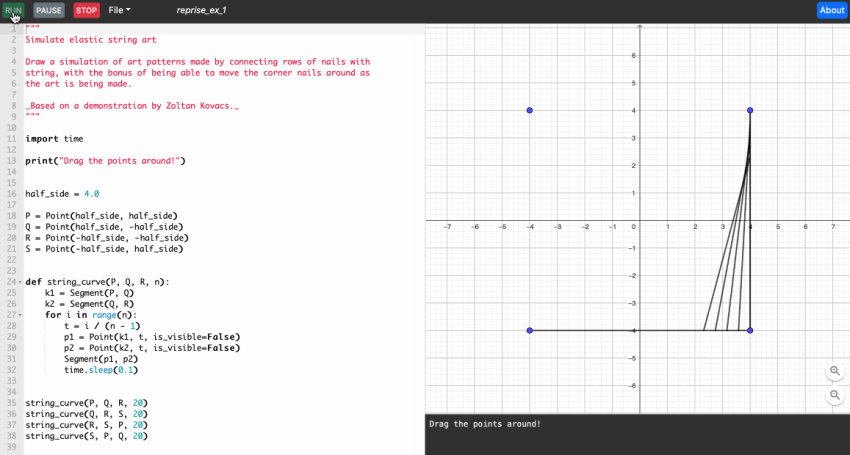Pause the running program

coord(49,10)
